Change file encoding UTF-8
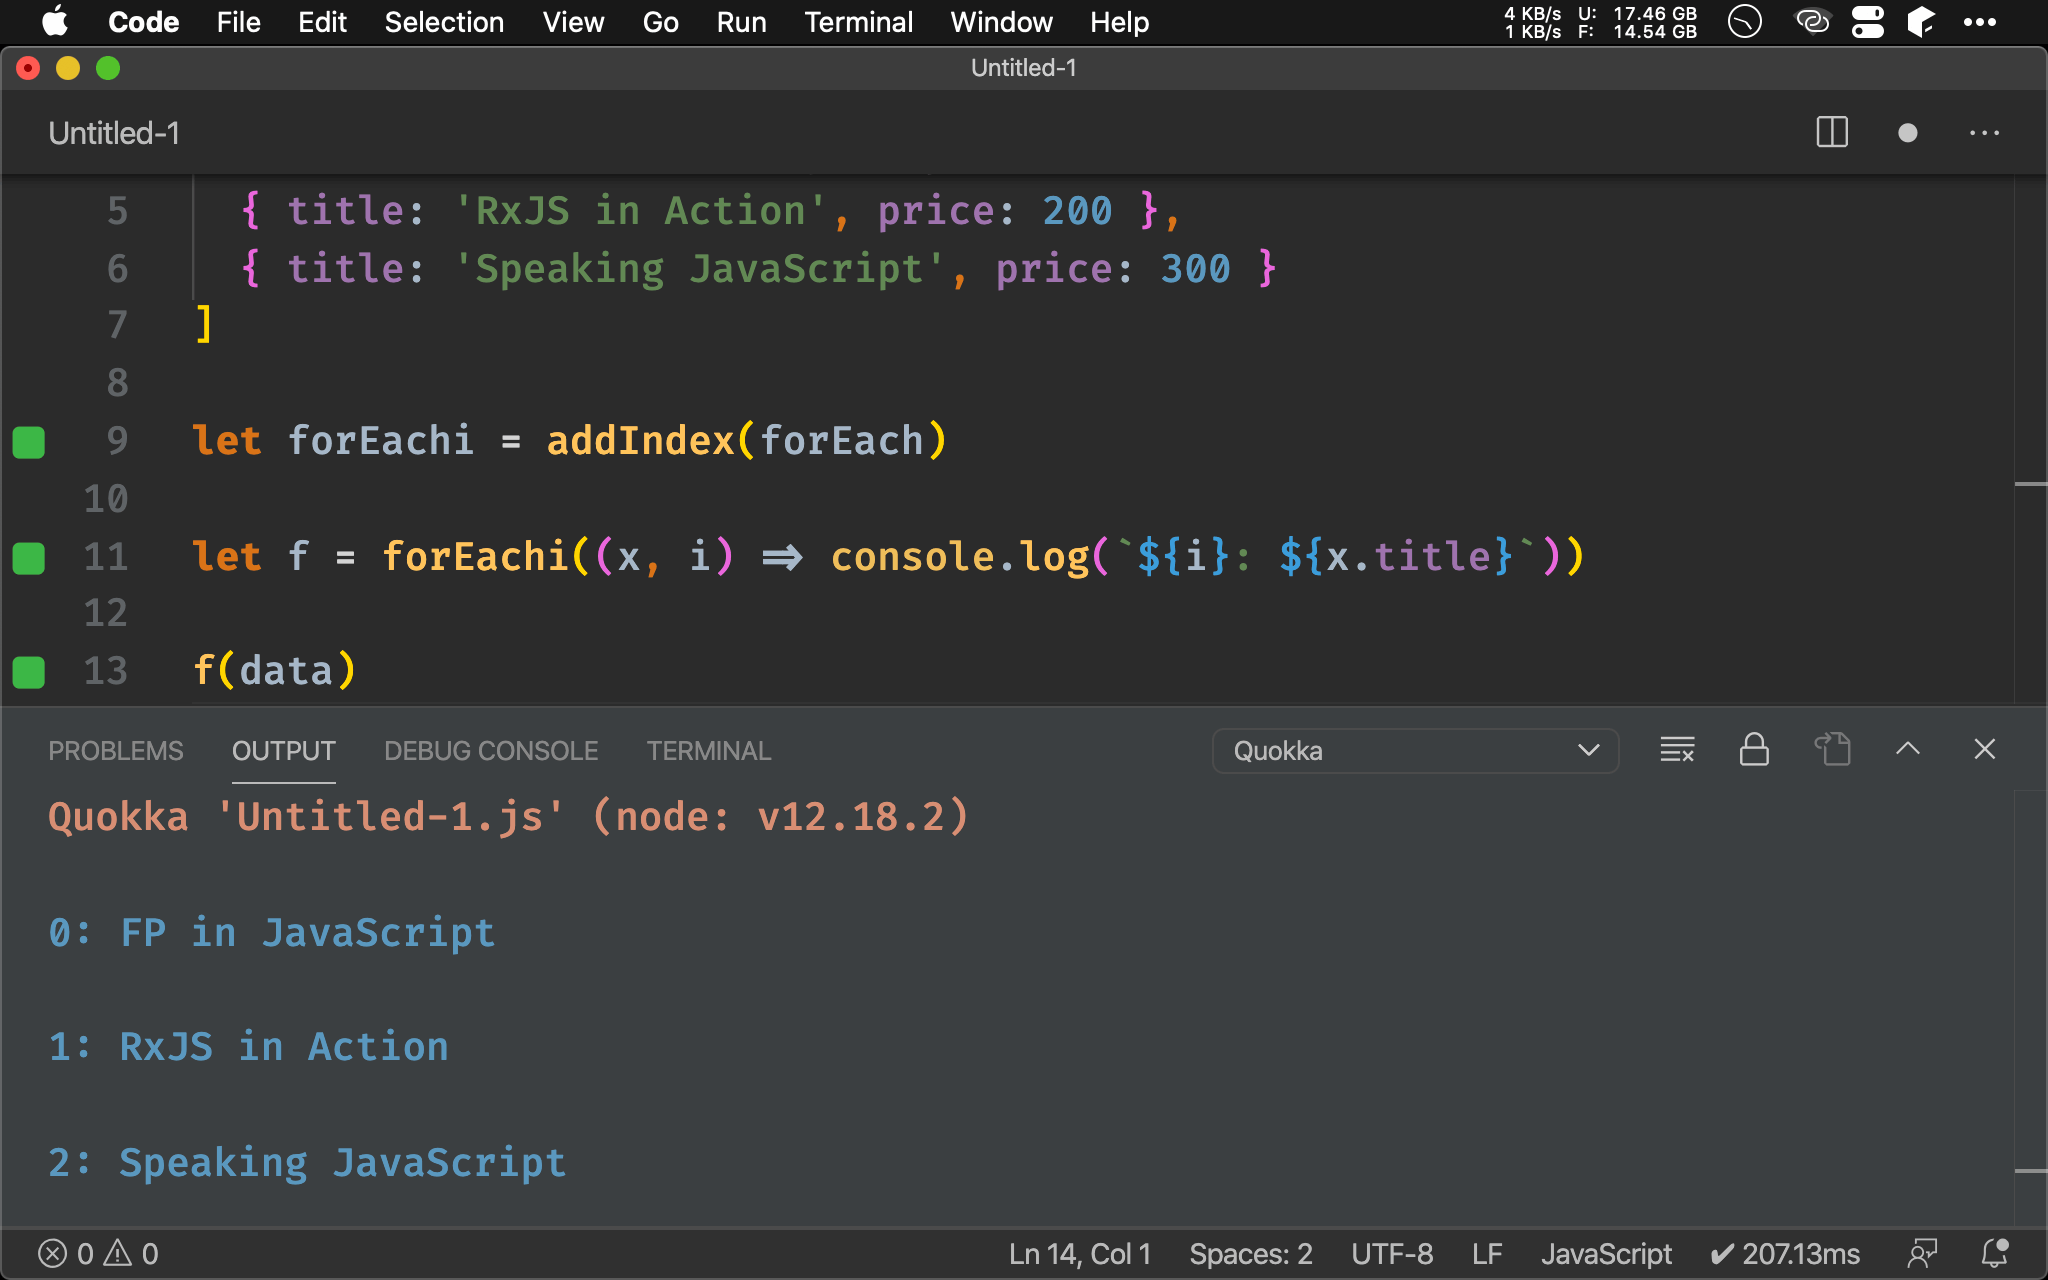Image resolution: width=2048 pixels, height=1280 pixels. point(1392,1254)
